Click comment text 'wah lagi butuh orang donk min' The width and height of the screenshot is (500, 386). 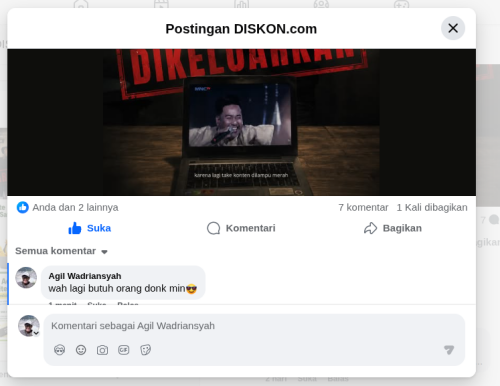coord(116,288)
